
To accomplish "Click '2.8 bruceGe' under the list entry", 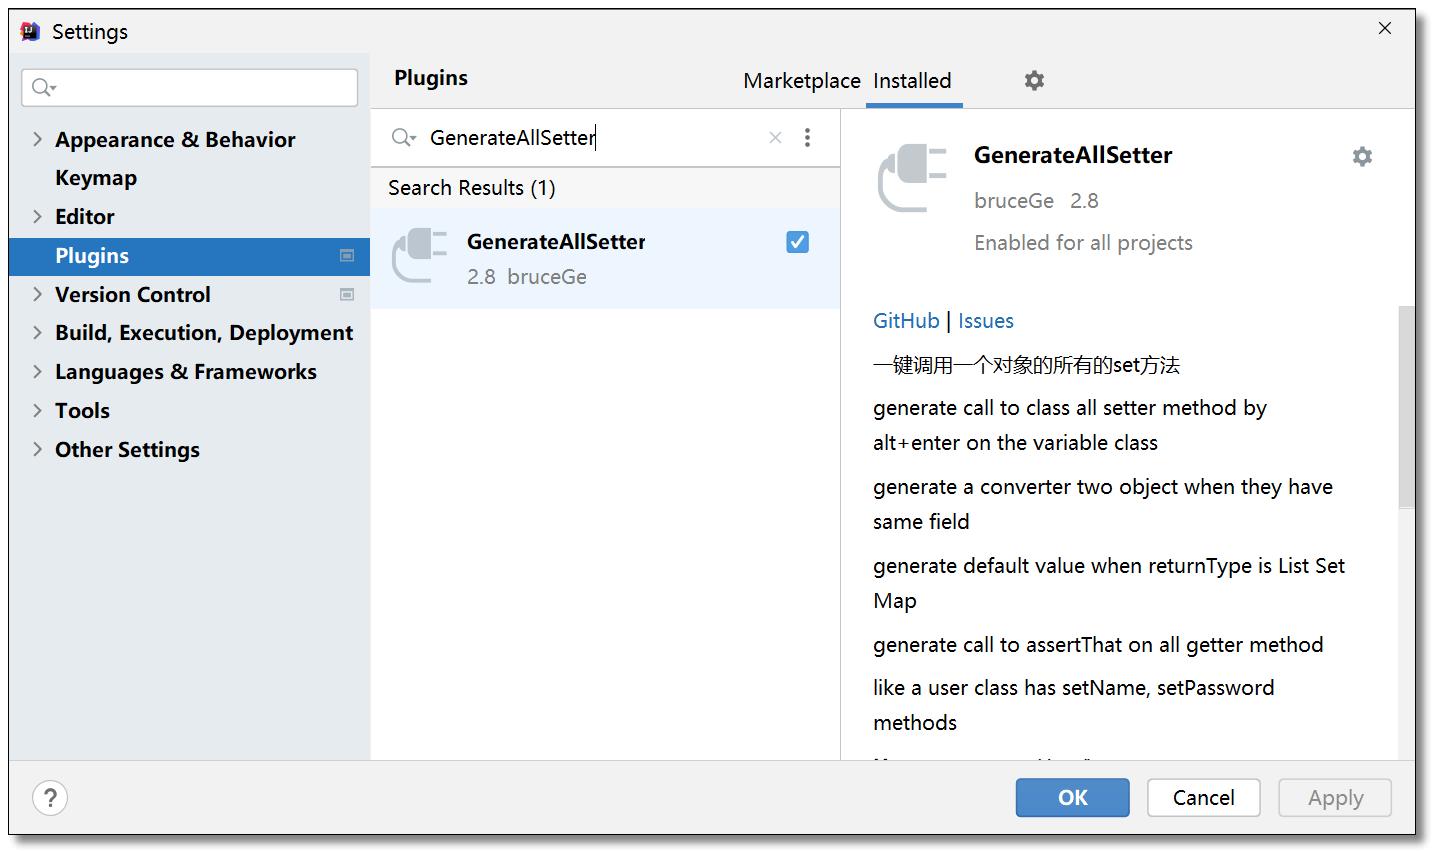I will point(527,277).
